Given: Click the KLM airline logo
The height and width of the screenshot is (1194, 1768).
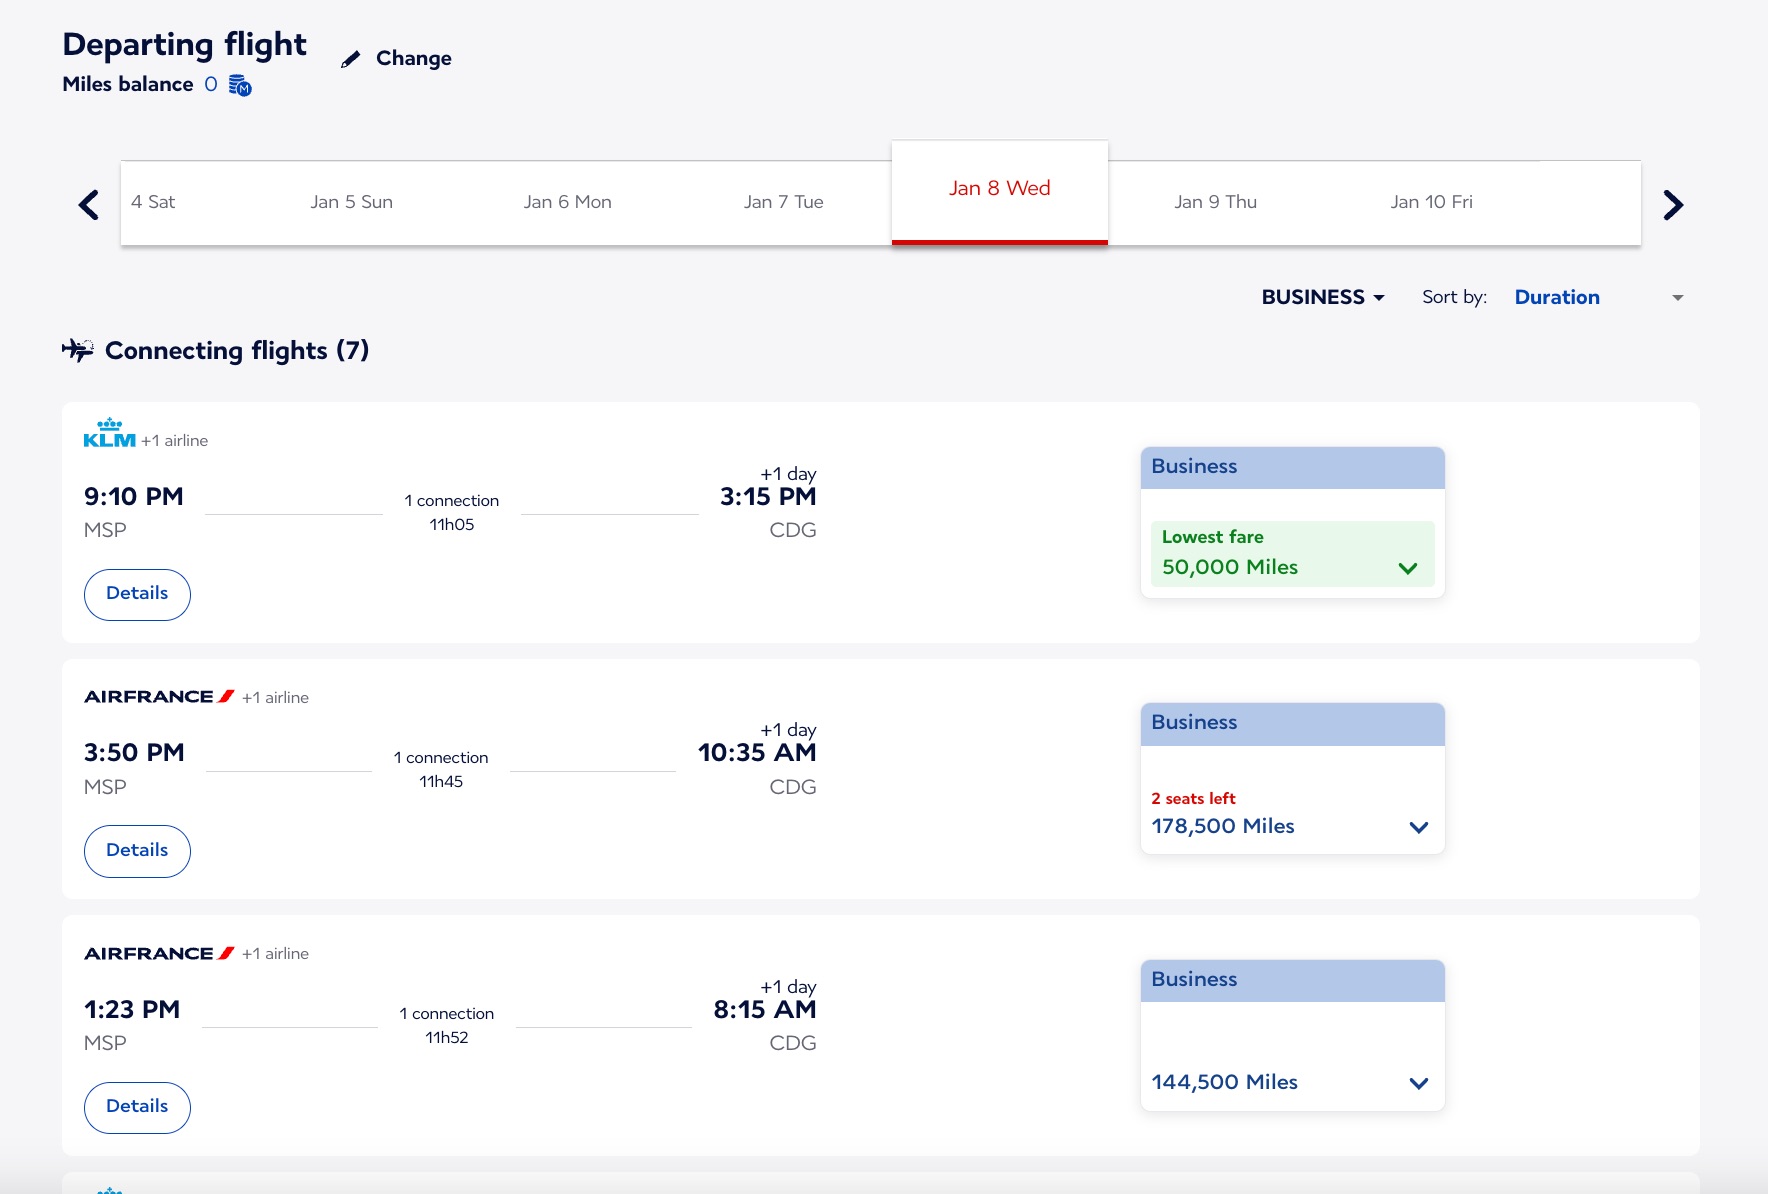Looking at the screenshot, I should click(x=109, y=434).
